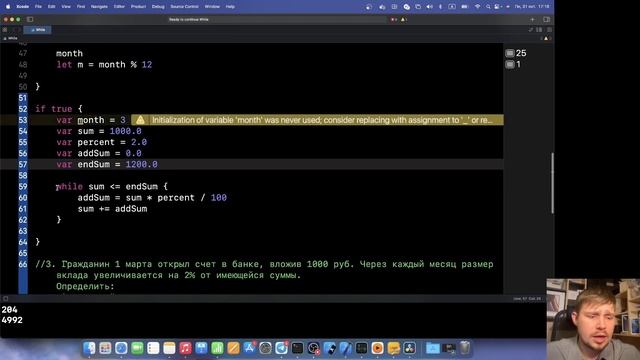Open Launchpad from the dock
Viewport: 640px width, 360px height.
point(105,348)
